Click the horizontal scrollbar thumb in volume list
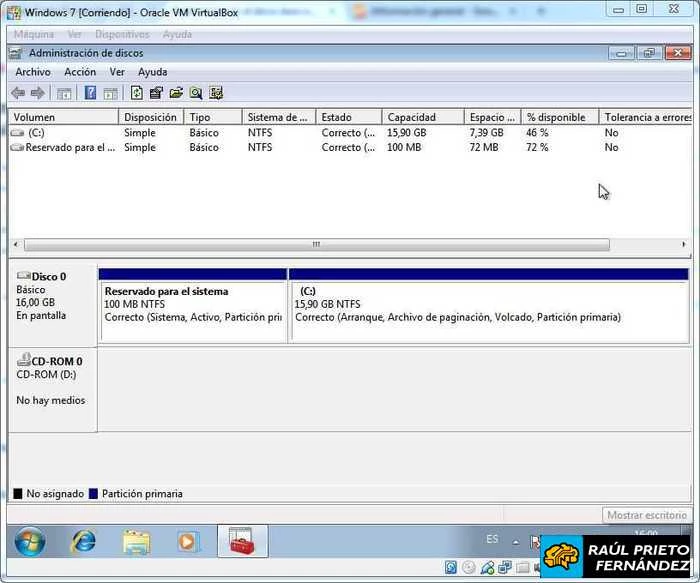 click(317, 244)
